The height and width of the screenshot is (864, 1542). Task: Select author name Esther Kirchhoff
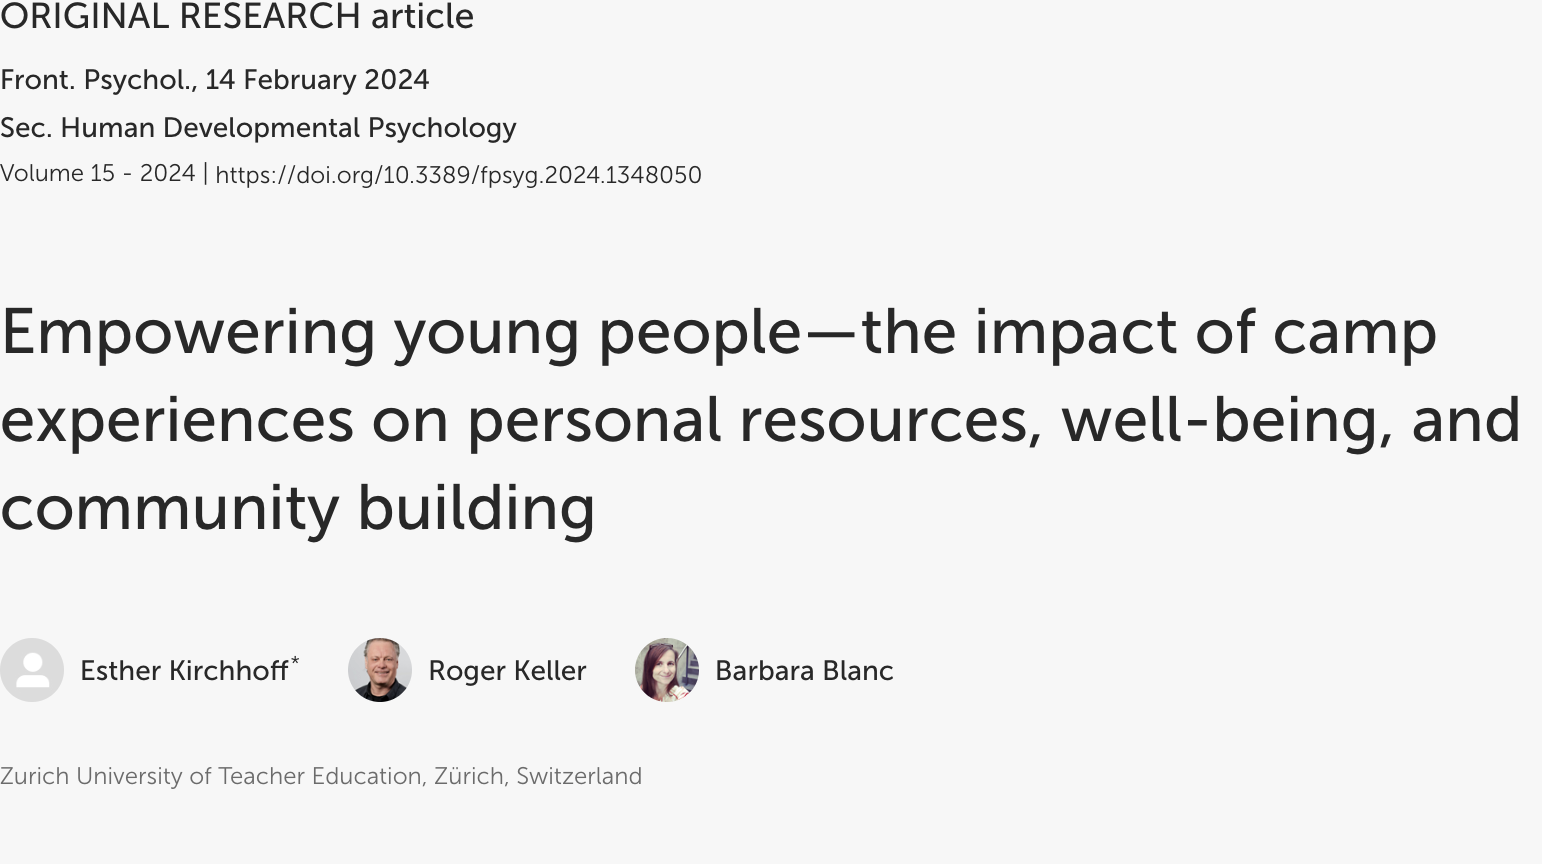pos(184,671)
